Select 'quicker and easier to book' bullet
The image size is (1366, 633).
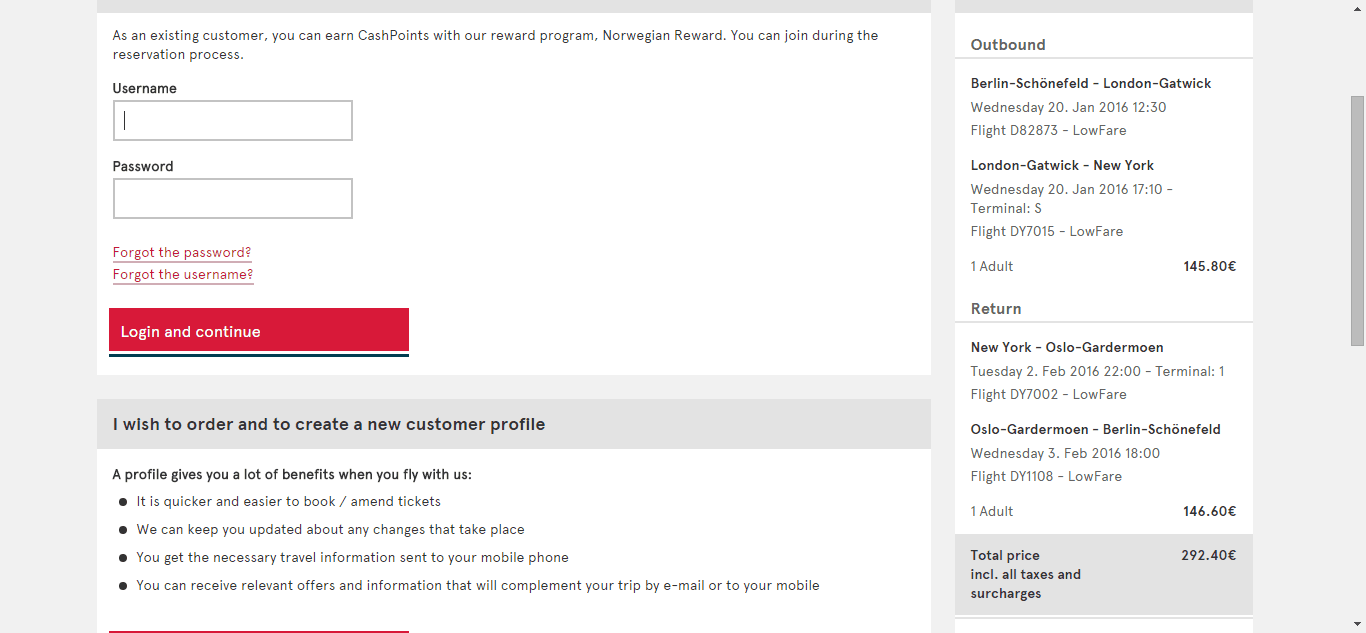tap(289, 502)
